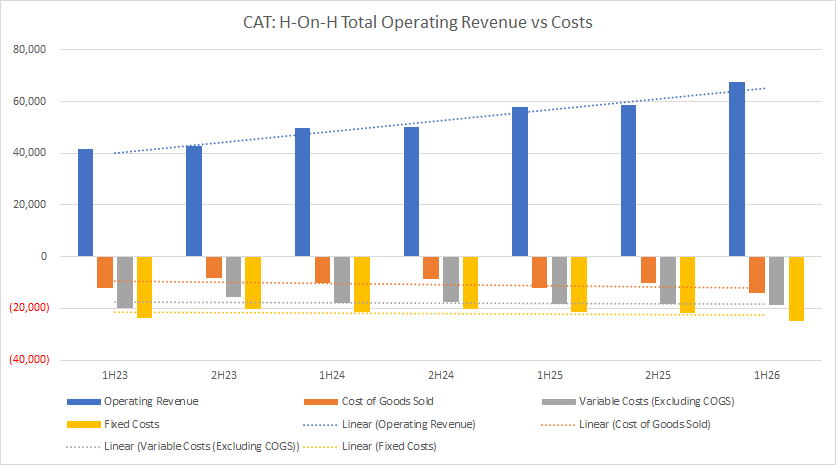Click the blue Operating Revenue legend swatch
Image resolution: width=836 pixels, height=465 pixels.
click(82, 401)
